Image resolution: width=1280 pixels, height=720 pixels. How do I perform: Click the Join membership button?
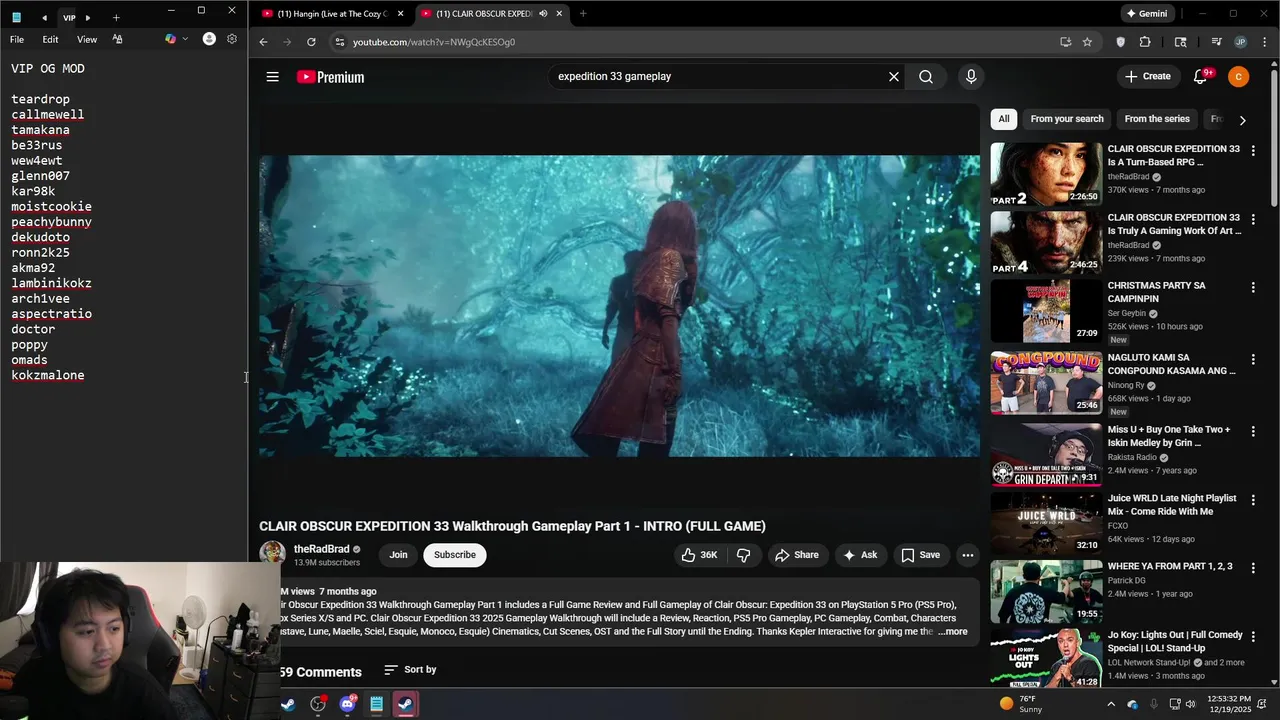[398, 555]
